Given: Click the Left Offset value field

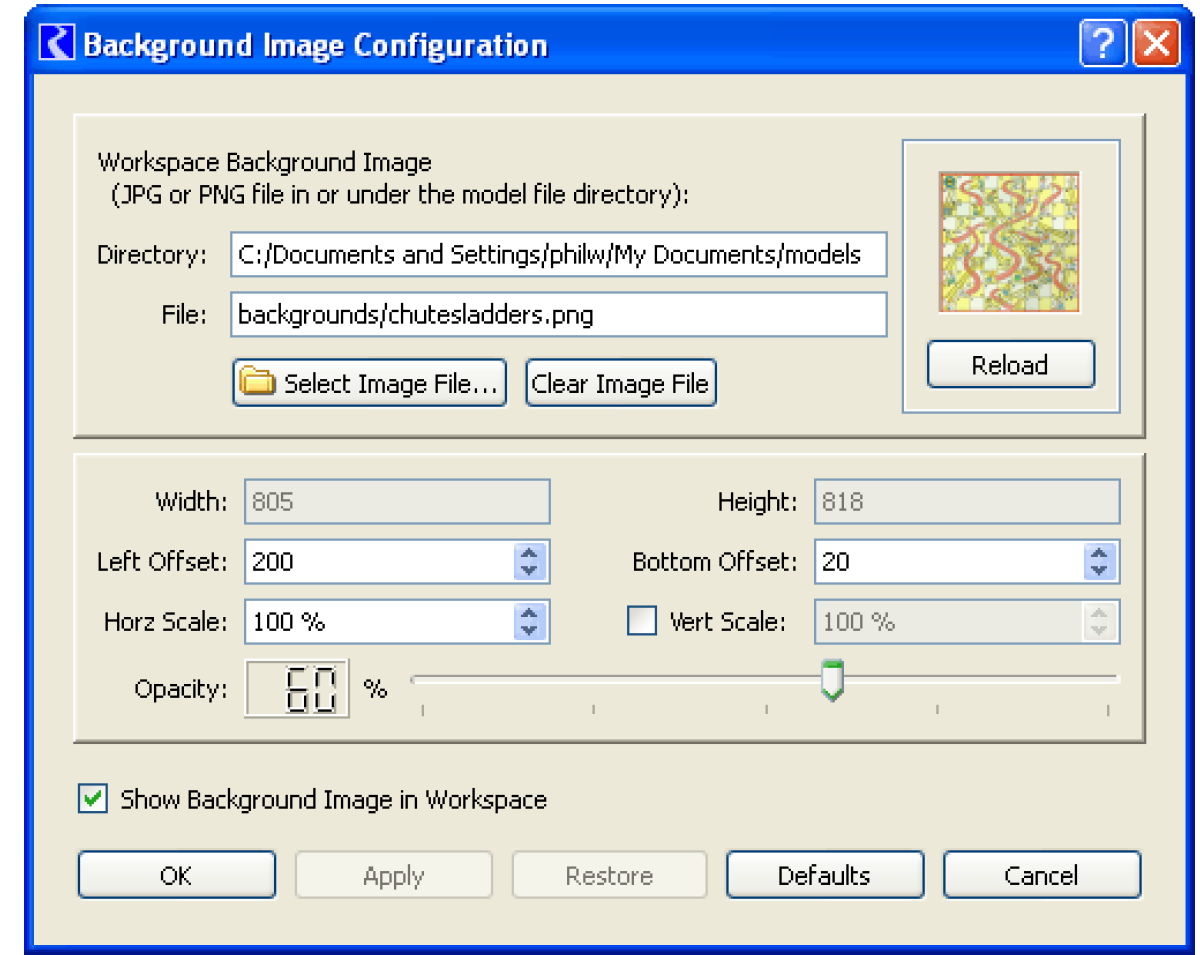Looking at the screenshot, I should (378, 561).
